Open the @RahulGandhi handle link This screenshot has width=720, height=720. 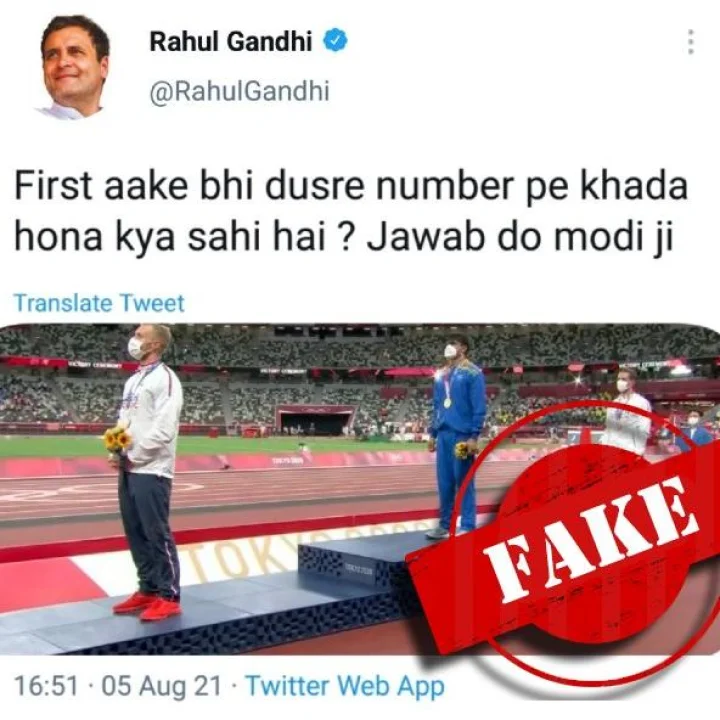[240, 90]
